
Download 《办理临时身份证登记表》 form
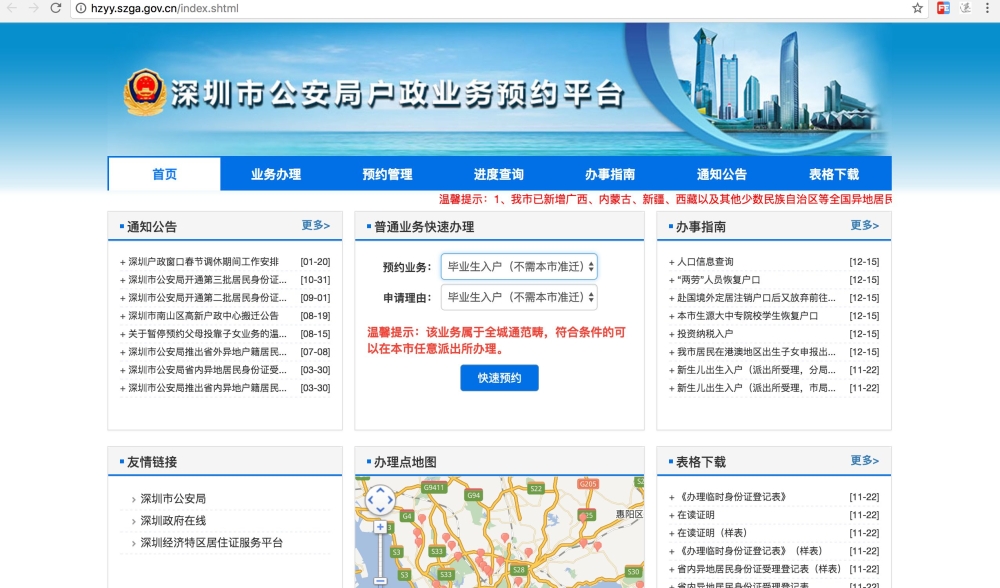tap(733, 497)
